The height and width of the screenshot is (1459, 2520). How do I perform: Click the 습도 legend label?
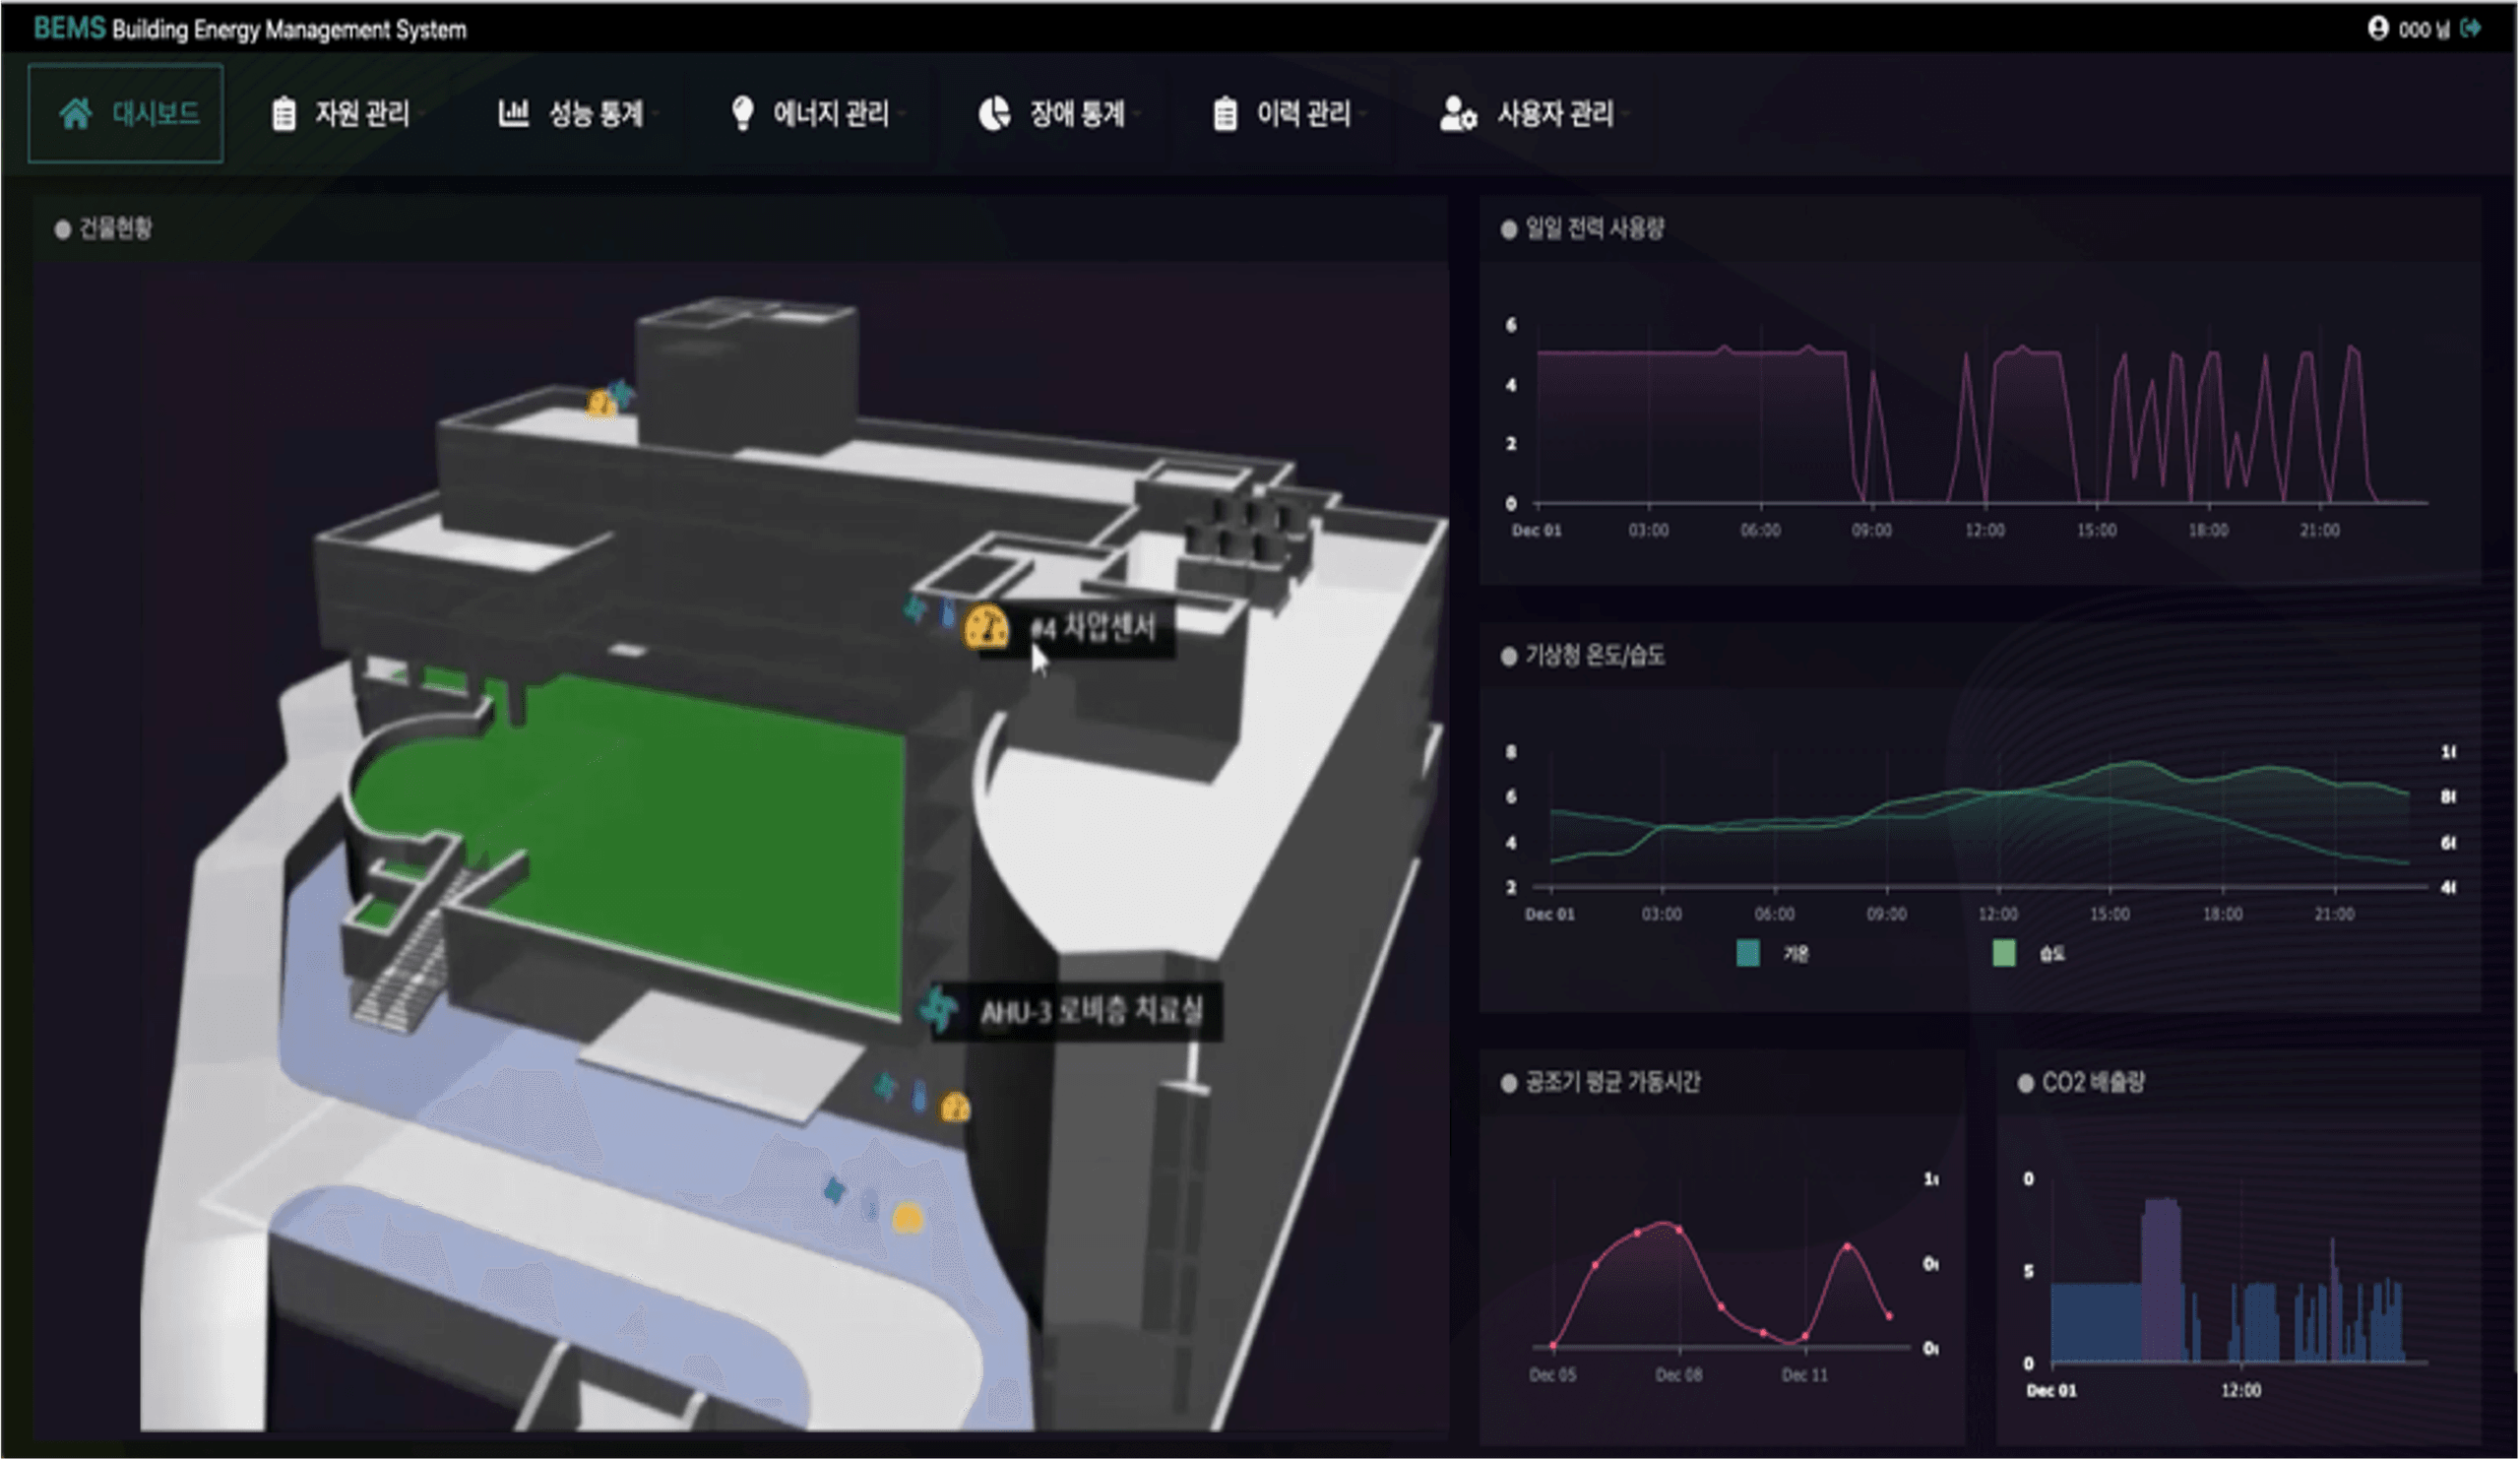[2052, 954]
